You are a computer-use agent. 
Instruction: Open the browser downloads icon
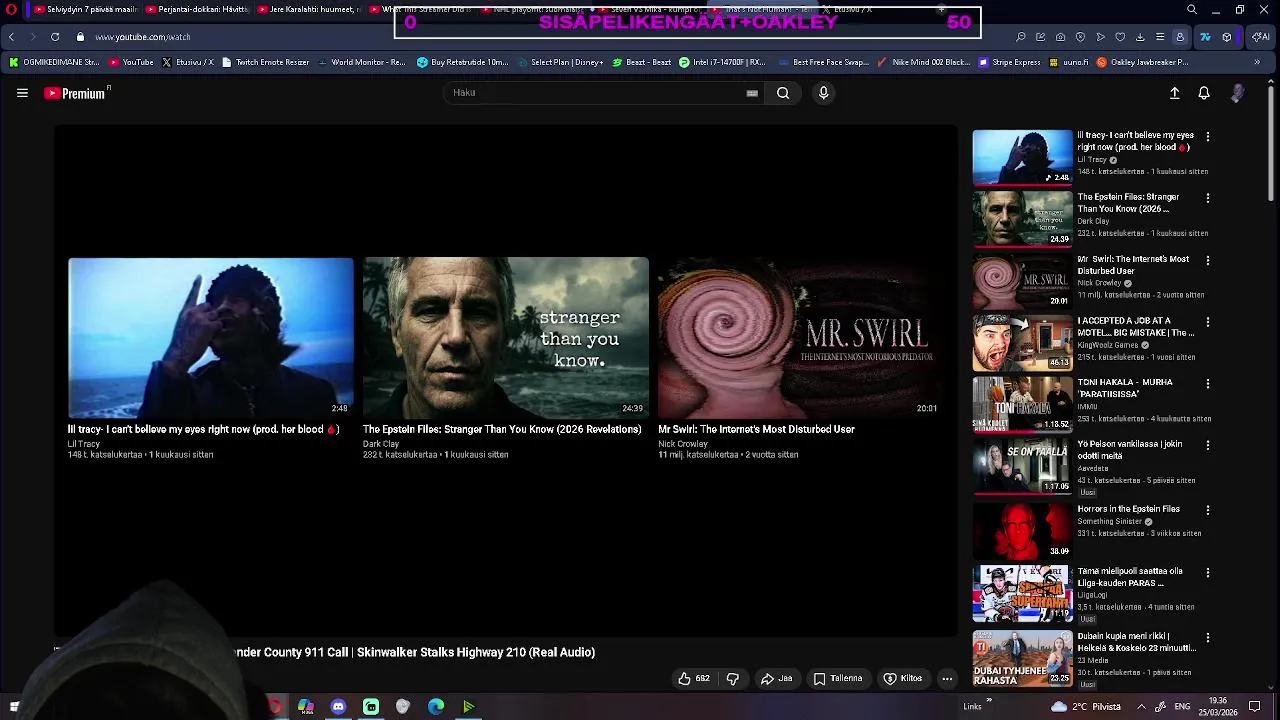click(x=1140, y=37)
